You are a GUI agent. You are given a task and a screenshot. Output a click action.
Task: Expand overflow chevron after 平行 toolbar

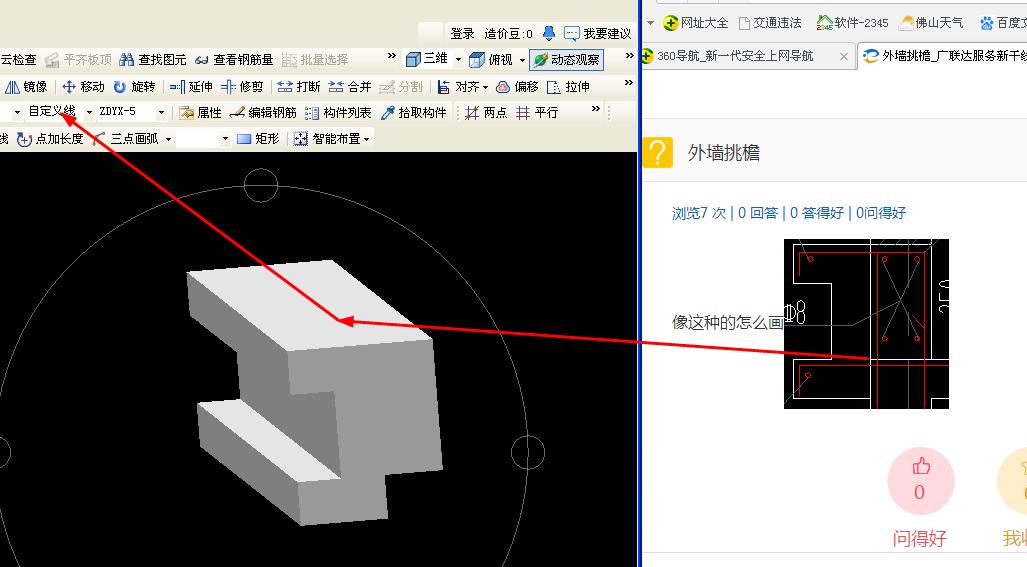[595, 109]
